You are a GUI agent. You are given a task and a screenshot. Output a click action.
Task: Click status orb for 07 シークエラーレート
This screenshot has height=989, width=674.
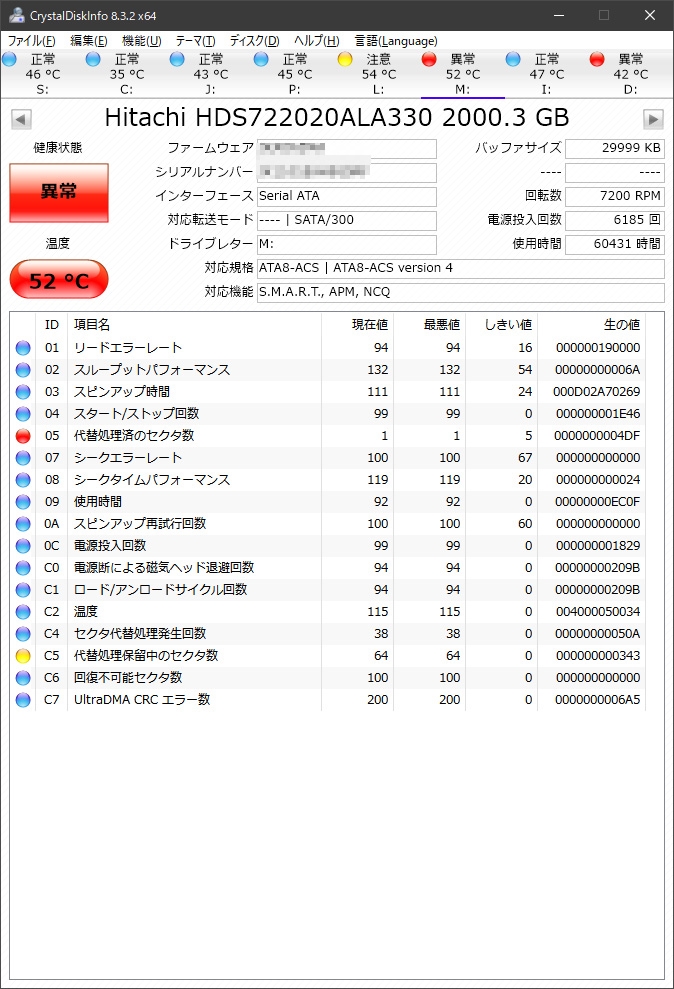[x=23, y=458]
